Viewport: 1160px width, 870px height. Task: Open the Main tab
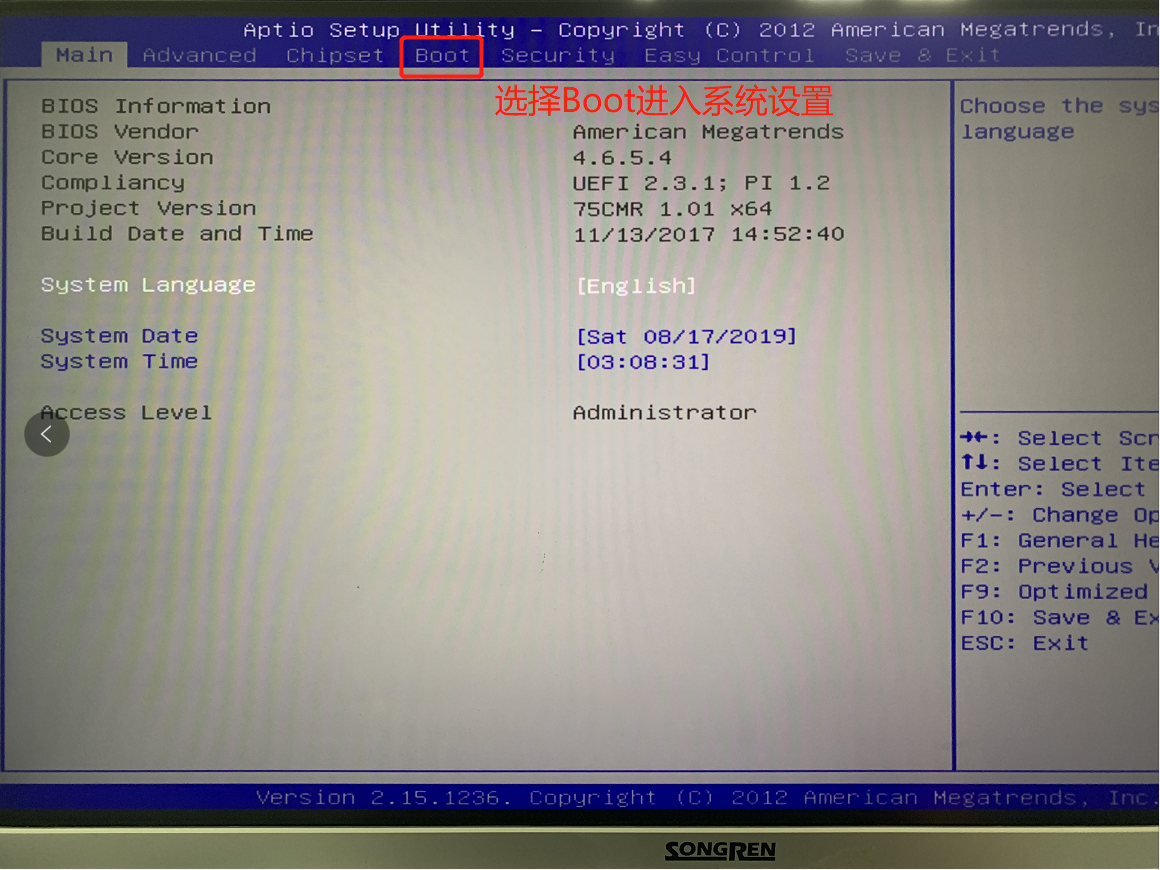[84, 55]
